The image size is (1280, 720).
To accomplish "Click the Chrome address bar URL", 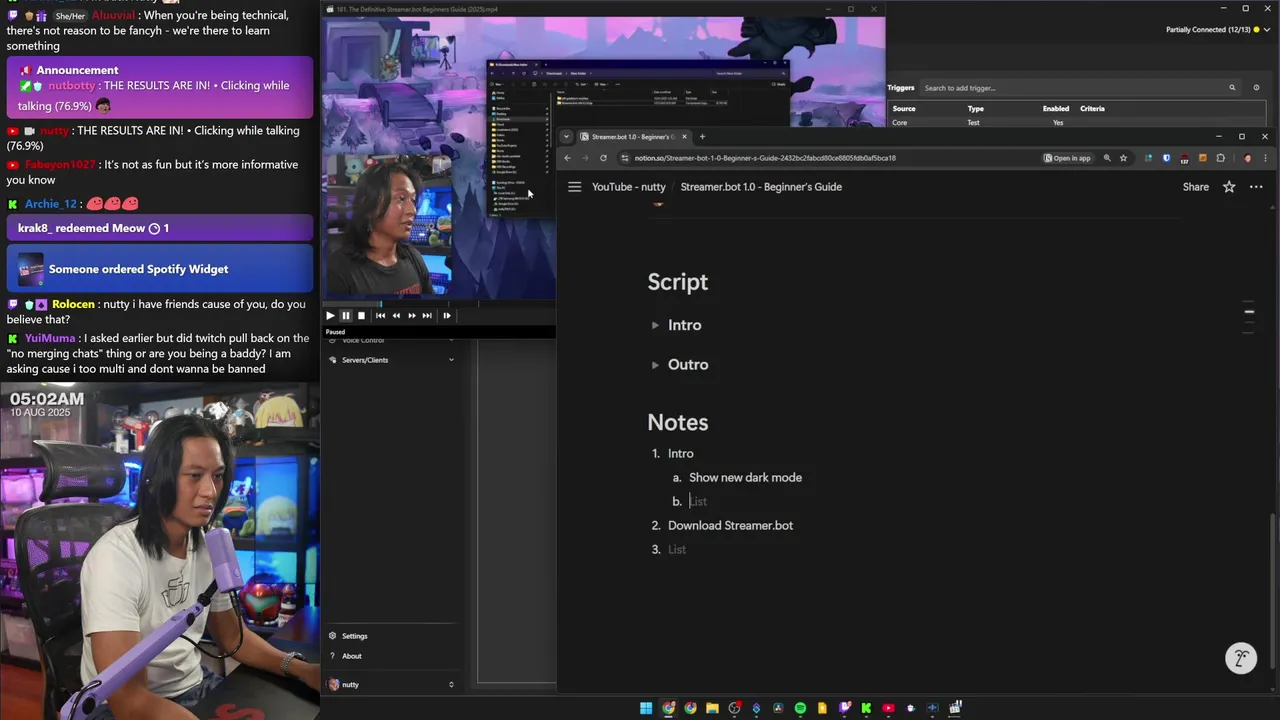I will coord(765,158).
